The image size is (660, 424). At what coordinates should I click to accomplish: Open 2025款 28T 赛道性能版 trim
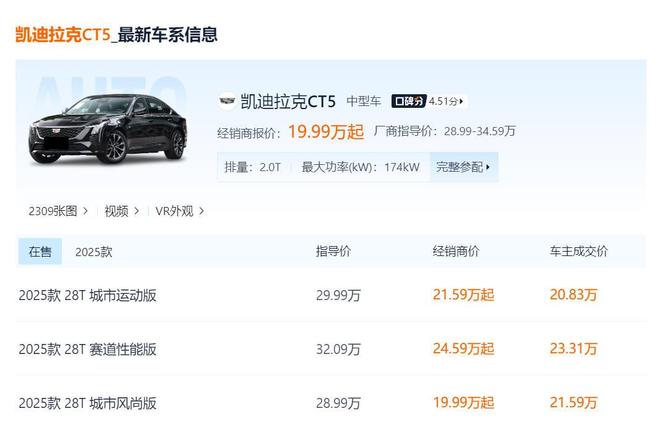tap(88, 349)
